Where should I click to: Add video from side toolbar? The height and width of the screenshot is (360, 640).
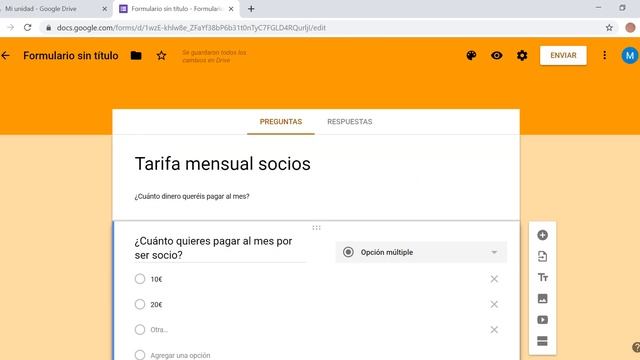click(x=542, y=320)
